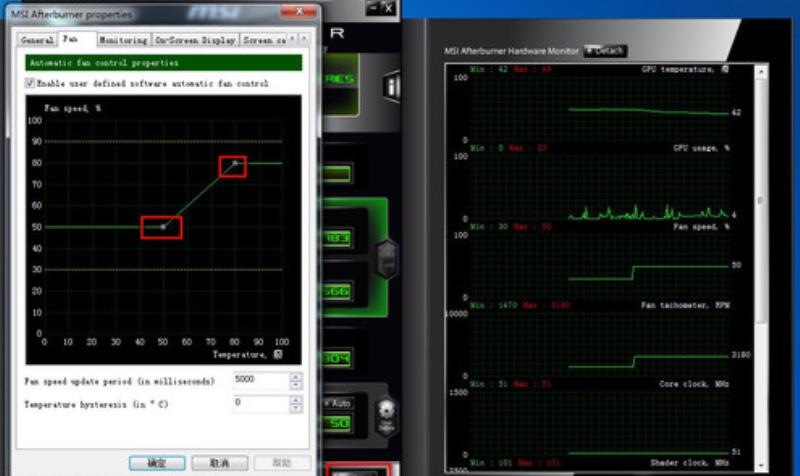This screenshot has height=476, width=800.
Task: Click the temperature unit icon under the fan curve
Action: (x=278, y=354)
